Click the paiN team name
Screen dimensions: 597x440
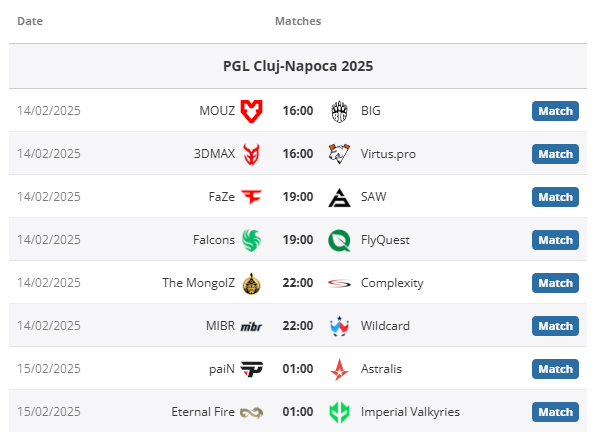pyautogui.click(x=222, y=369)
